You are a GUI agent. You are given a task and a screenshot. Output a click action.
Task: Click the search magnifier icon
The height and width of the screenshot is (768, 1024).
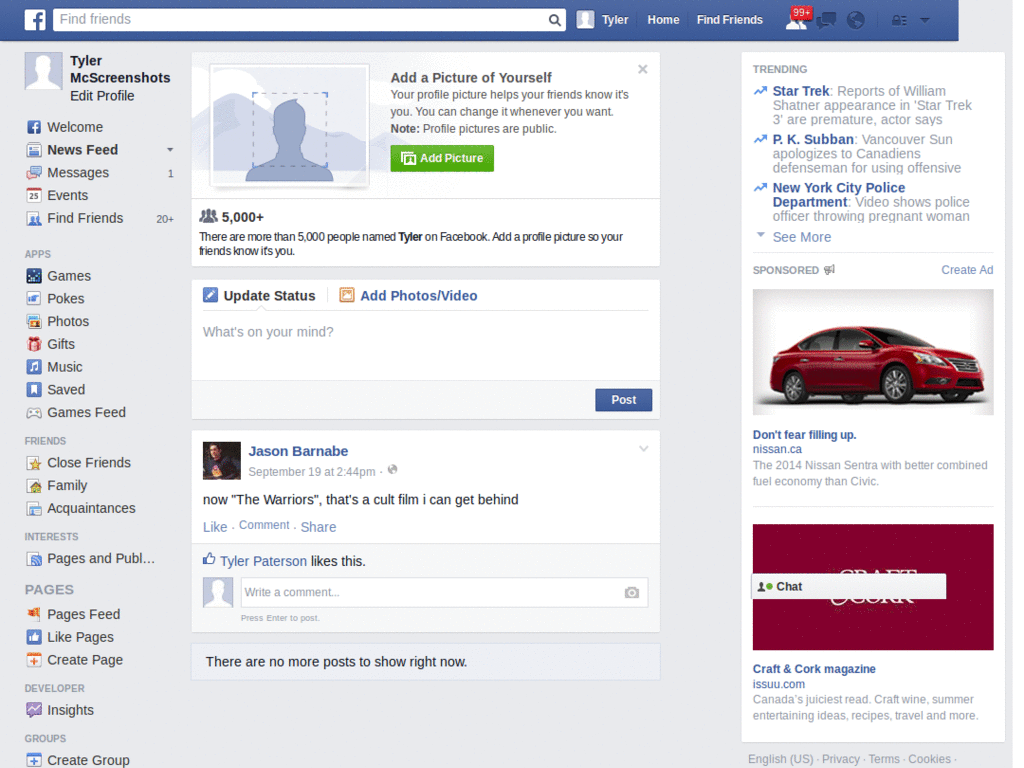tap(554, 20)
